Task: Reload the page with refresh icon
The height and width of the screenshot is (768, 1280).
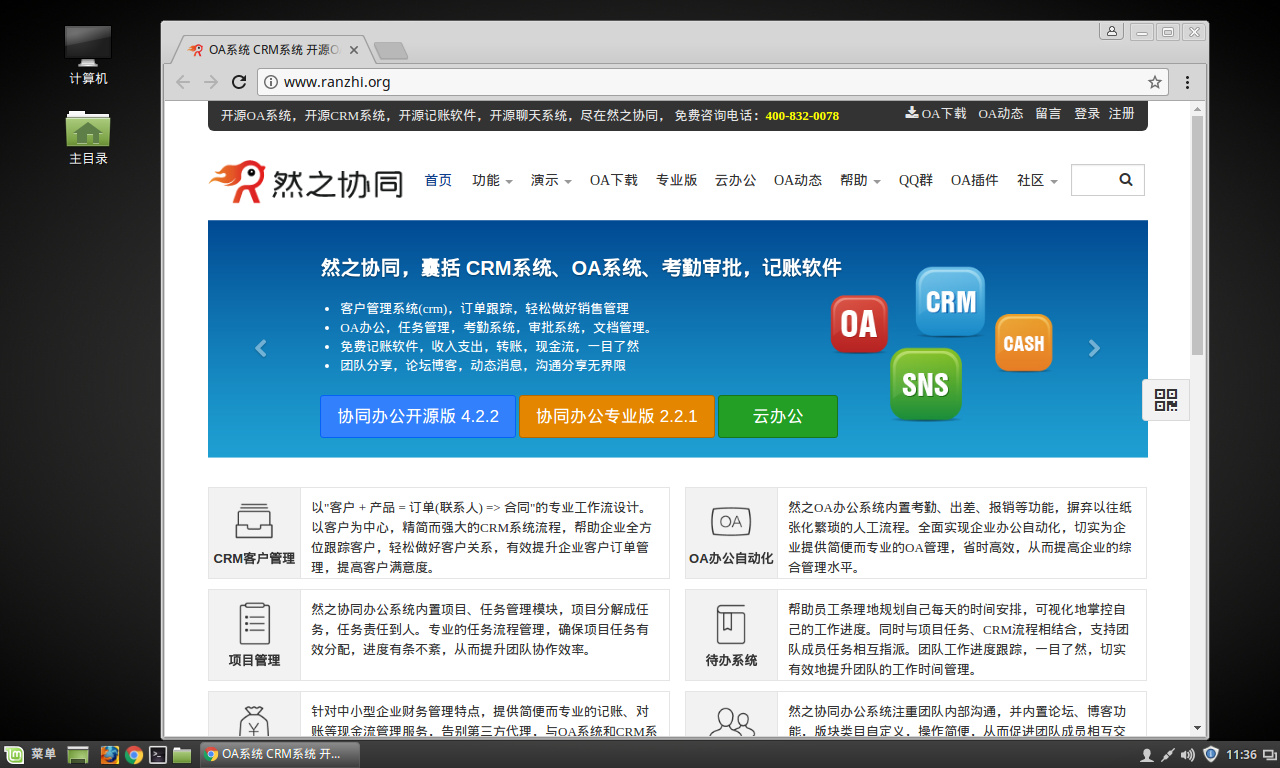Action: tap(239, 82)
